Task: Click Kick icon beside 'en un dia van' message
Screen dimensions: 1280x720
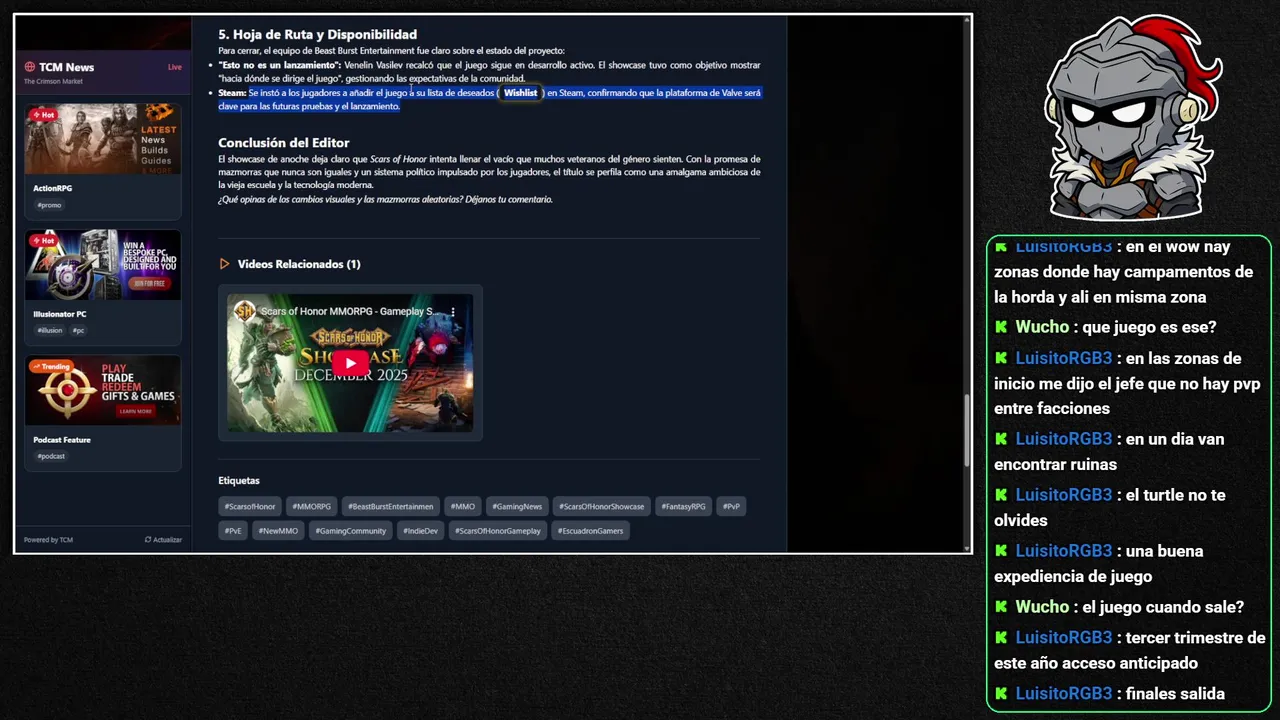Action: click(x=1001, y=439)
